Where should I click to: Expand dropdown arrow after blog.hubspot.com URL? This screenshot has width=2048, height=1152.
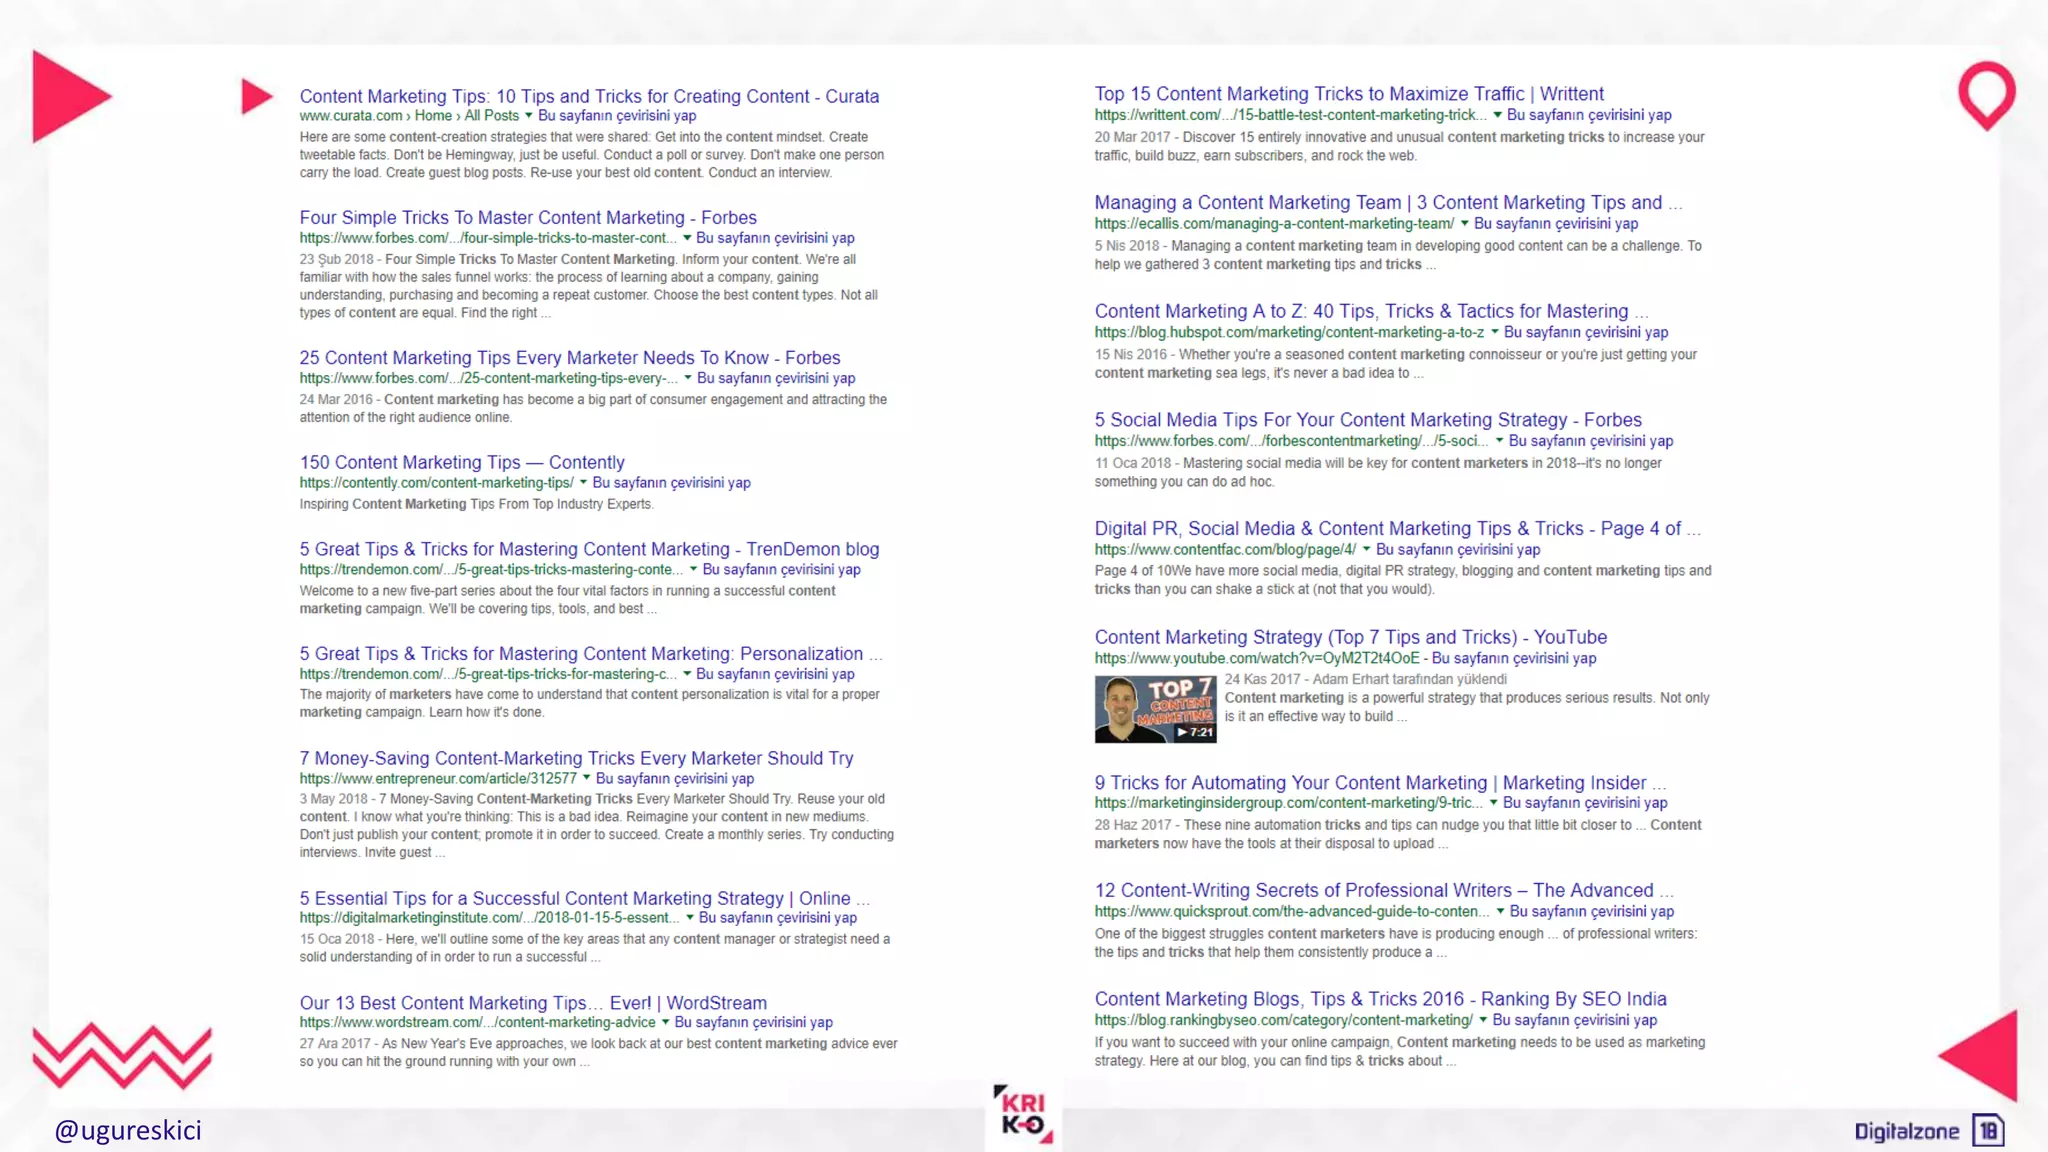pyautogui.click(x=1495, y=332)
